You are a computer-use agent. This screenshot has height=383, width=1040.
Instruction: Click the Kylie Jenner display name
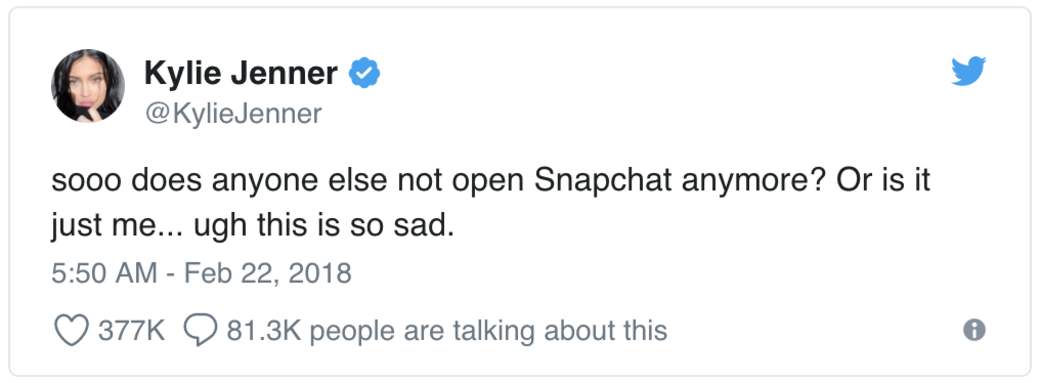tap(241, 73)
